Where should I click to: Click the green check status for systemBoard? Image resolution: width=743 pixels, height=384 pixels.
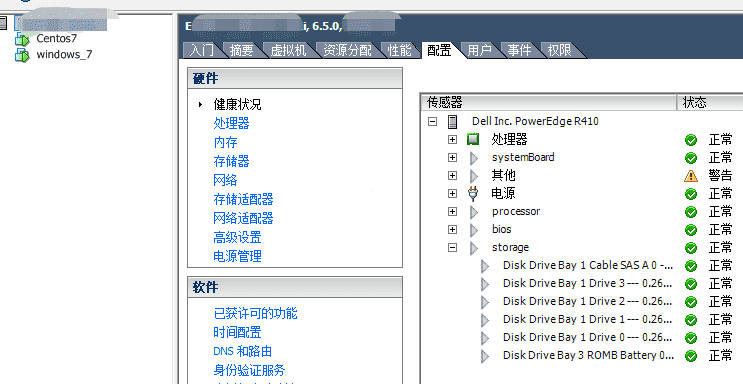click(691, 158)
